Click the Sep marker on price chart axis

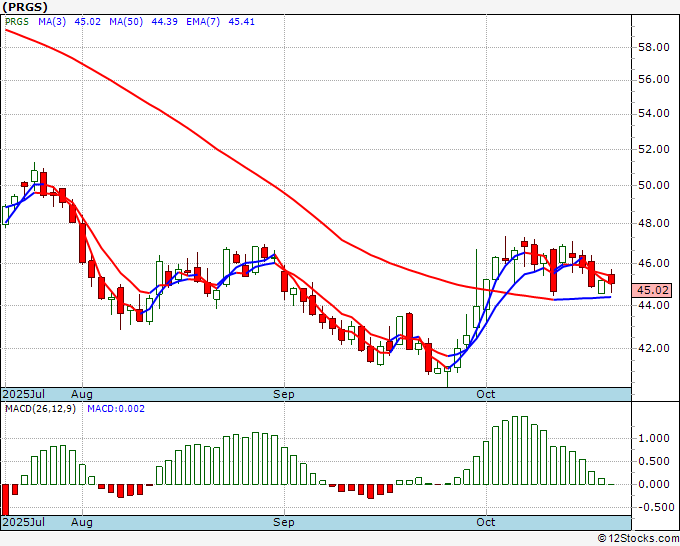(x=285, y=394)
